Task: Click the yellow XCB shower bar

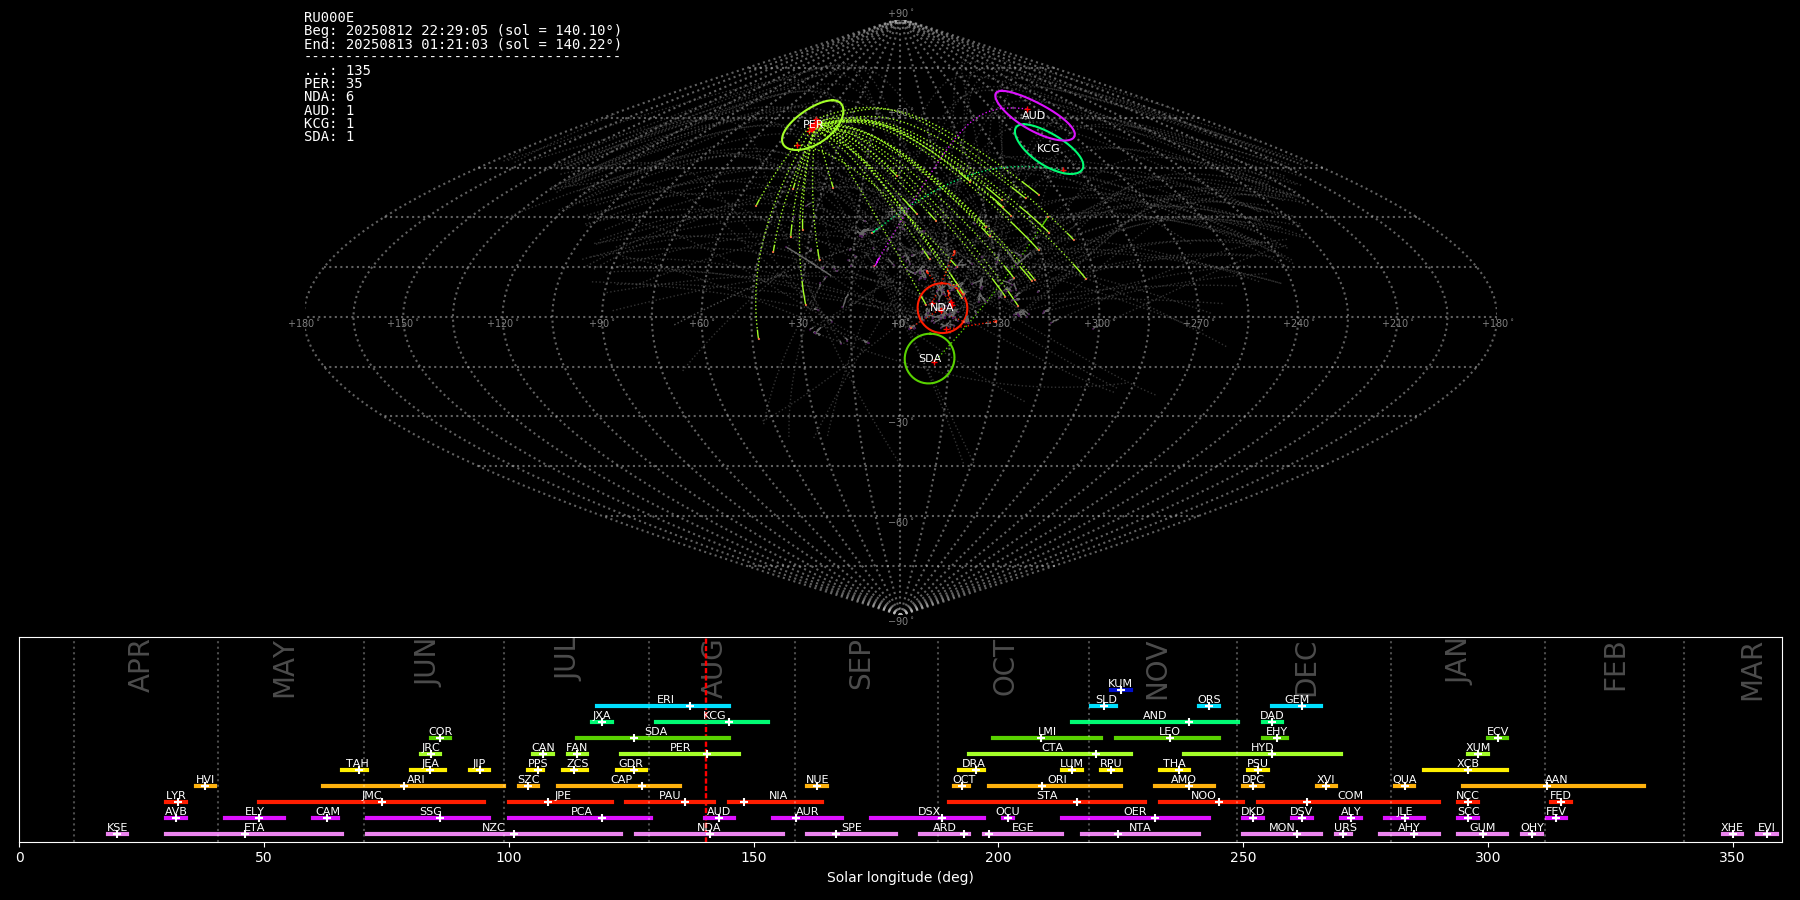Action: (1465, 770)
